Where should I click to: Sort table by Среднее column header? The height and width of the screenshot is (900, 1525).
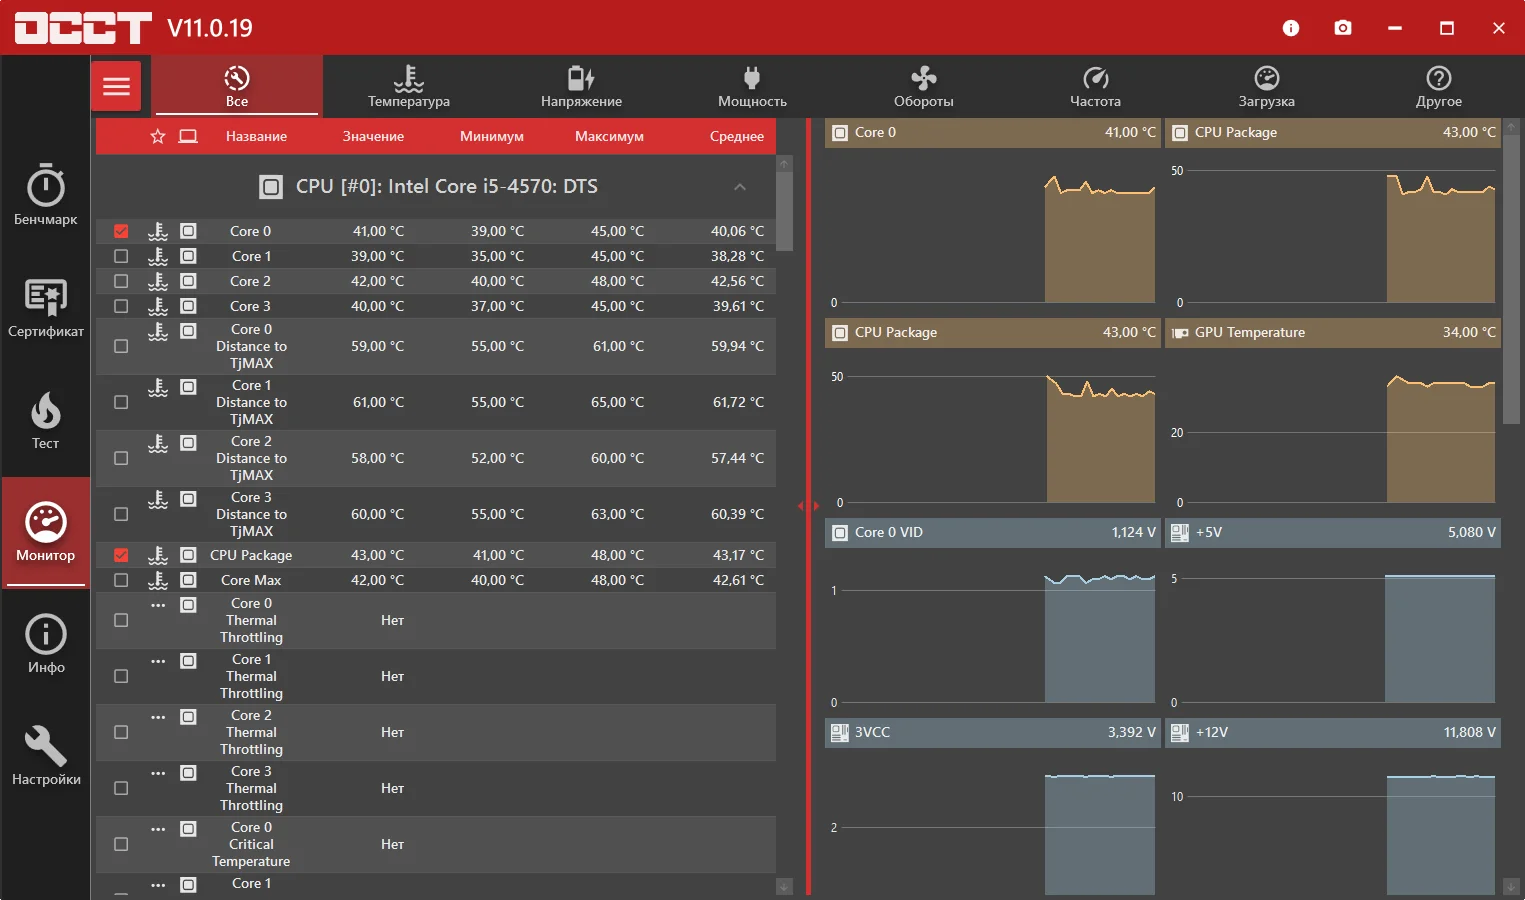pyautogui.click(x=736, y=137)
